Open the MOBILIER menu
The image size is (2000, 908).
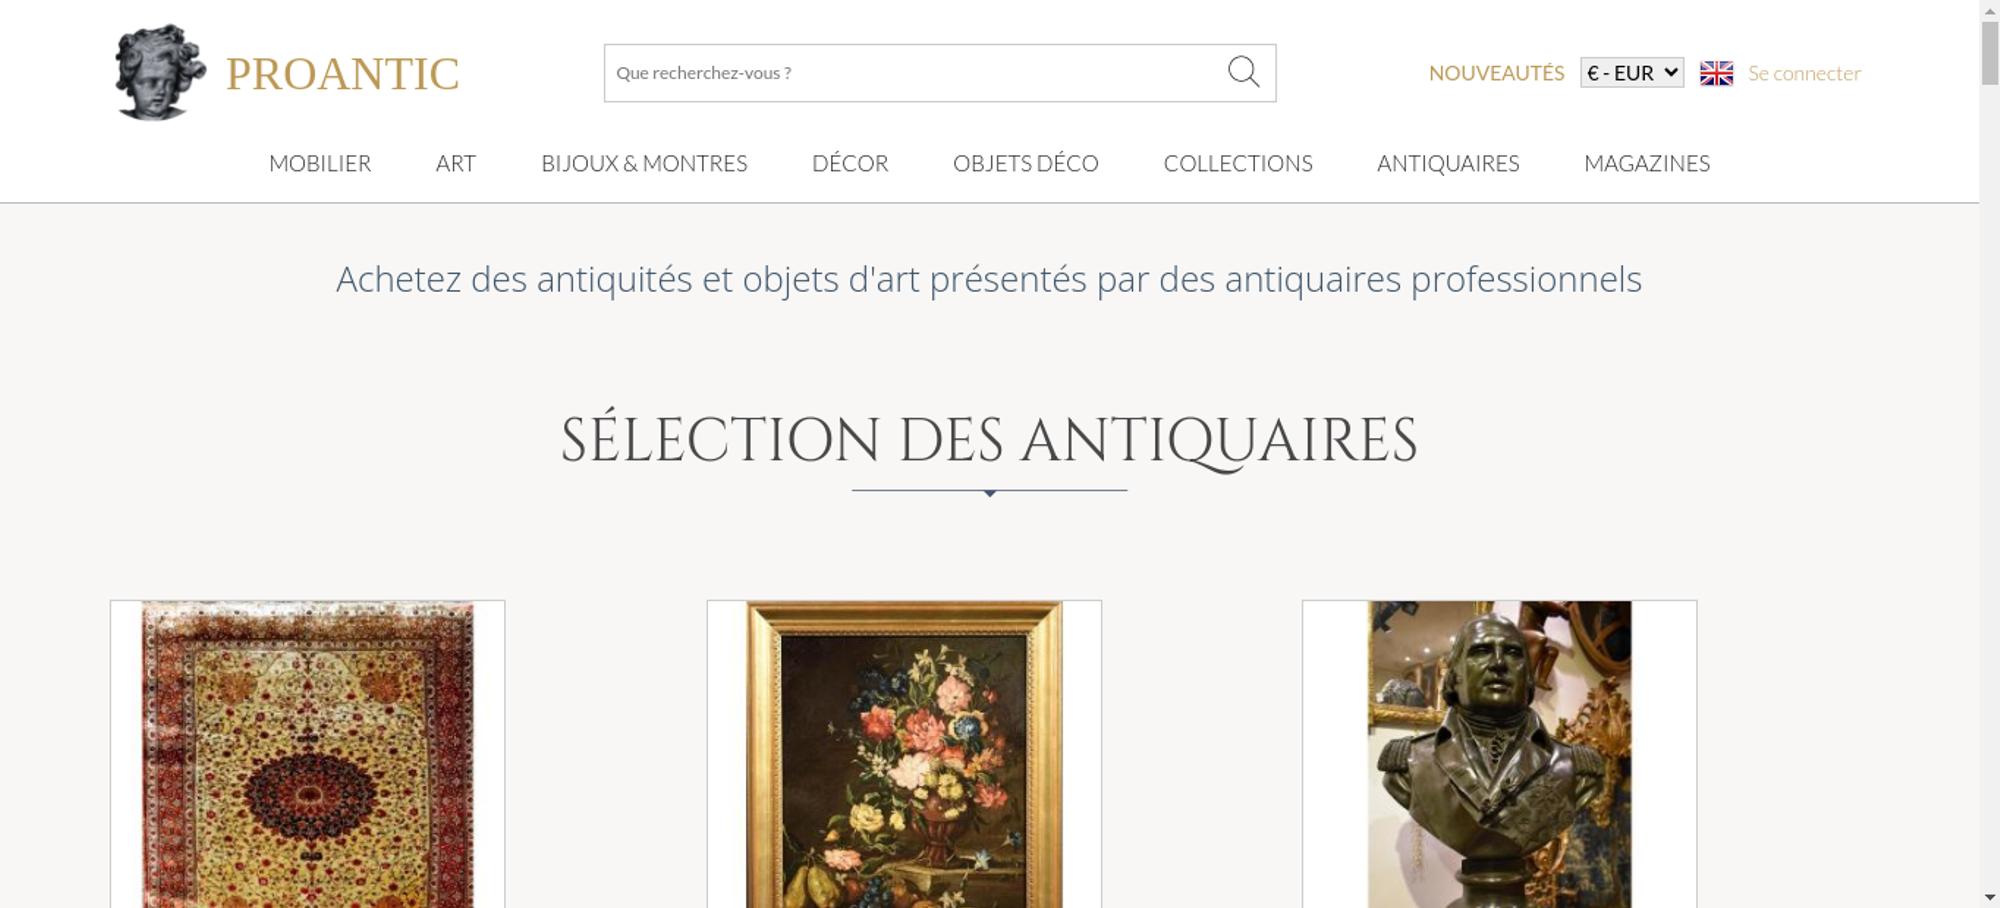pos(320,163)
